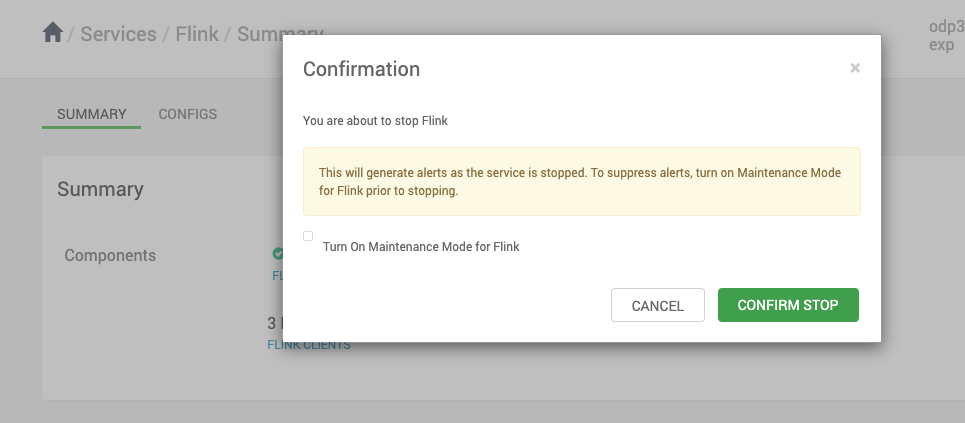
Task: Select the SUMMARY tab
Action: point(91,114)
